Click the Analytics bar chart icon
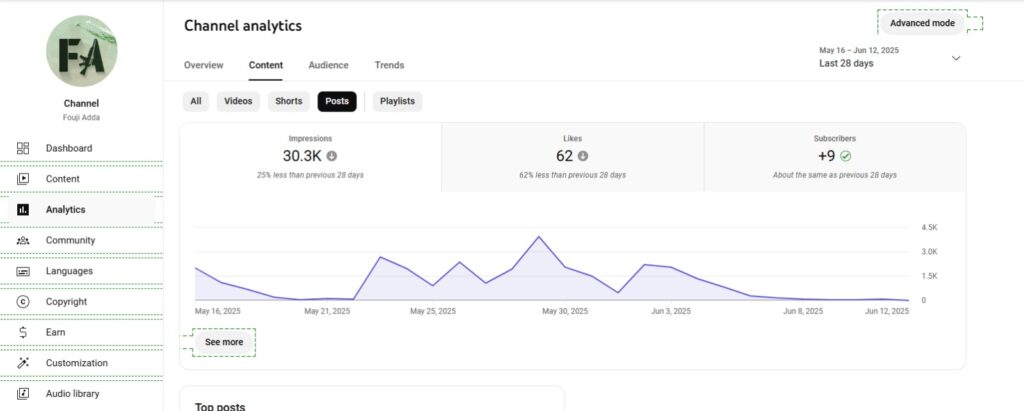The height and width of the screenshot is (411, 1024). click(23, 210)
